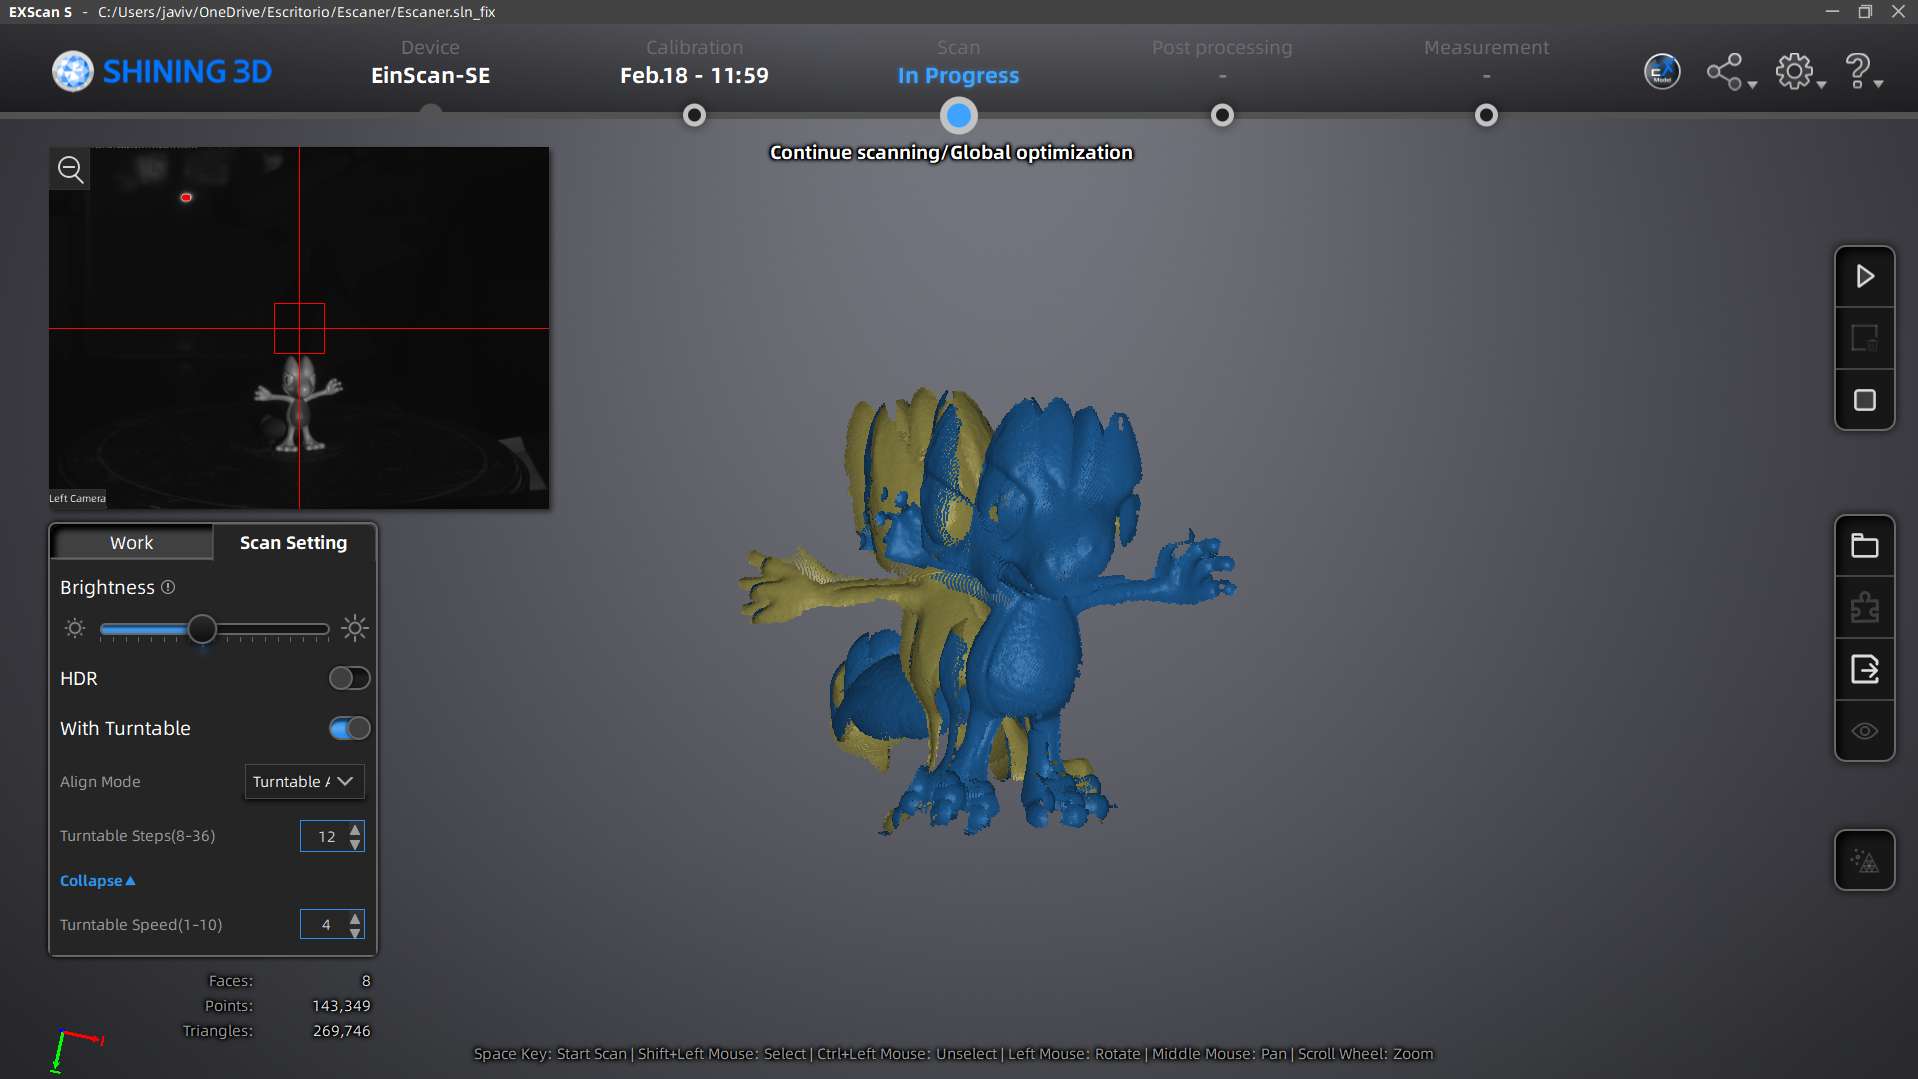Click the Points count 143,349
The image size is (1918, 1079).
tap(341, 1005)
